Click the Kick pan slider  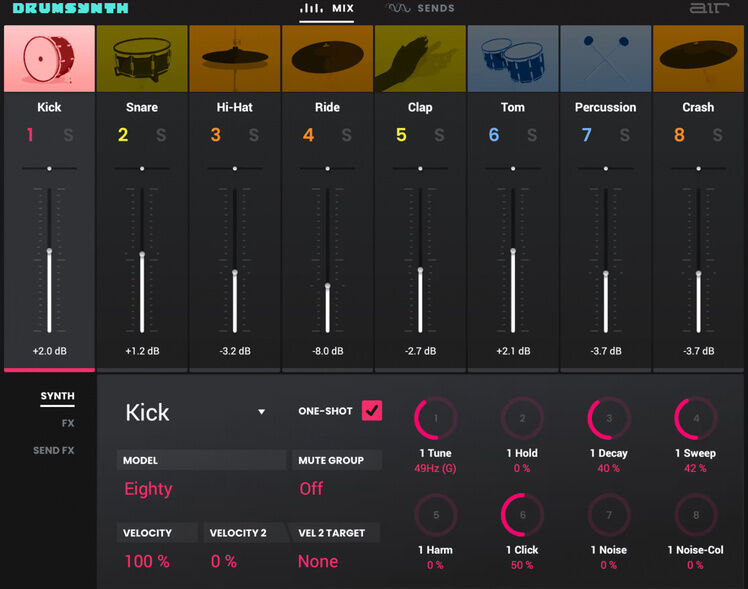[x=49, y=168]
